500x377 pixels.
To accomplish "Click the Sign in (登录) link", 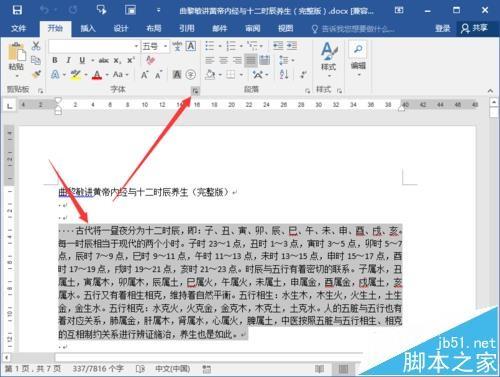I will click(x=442, y=29).
